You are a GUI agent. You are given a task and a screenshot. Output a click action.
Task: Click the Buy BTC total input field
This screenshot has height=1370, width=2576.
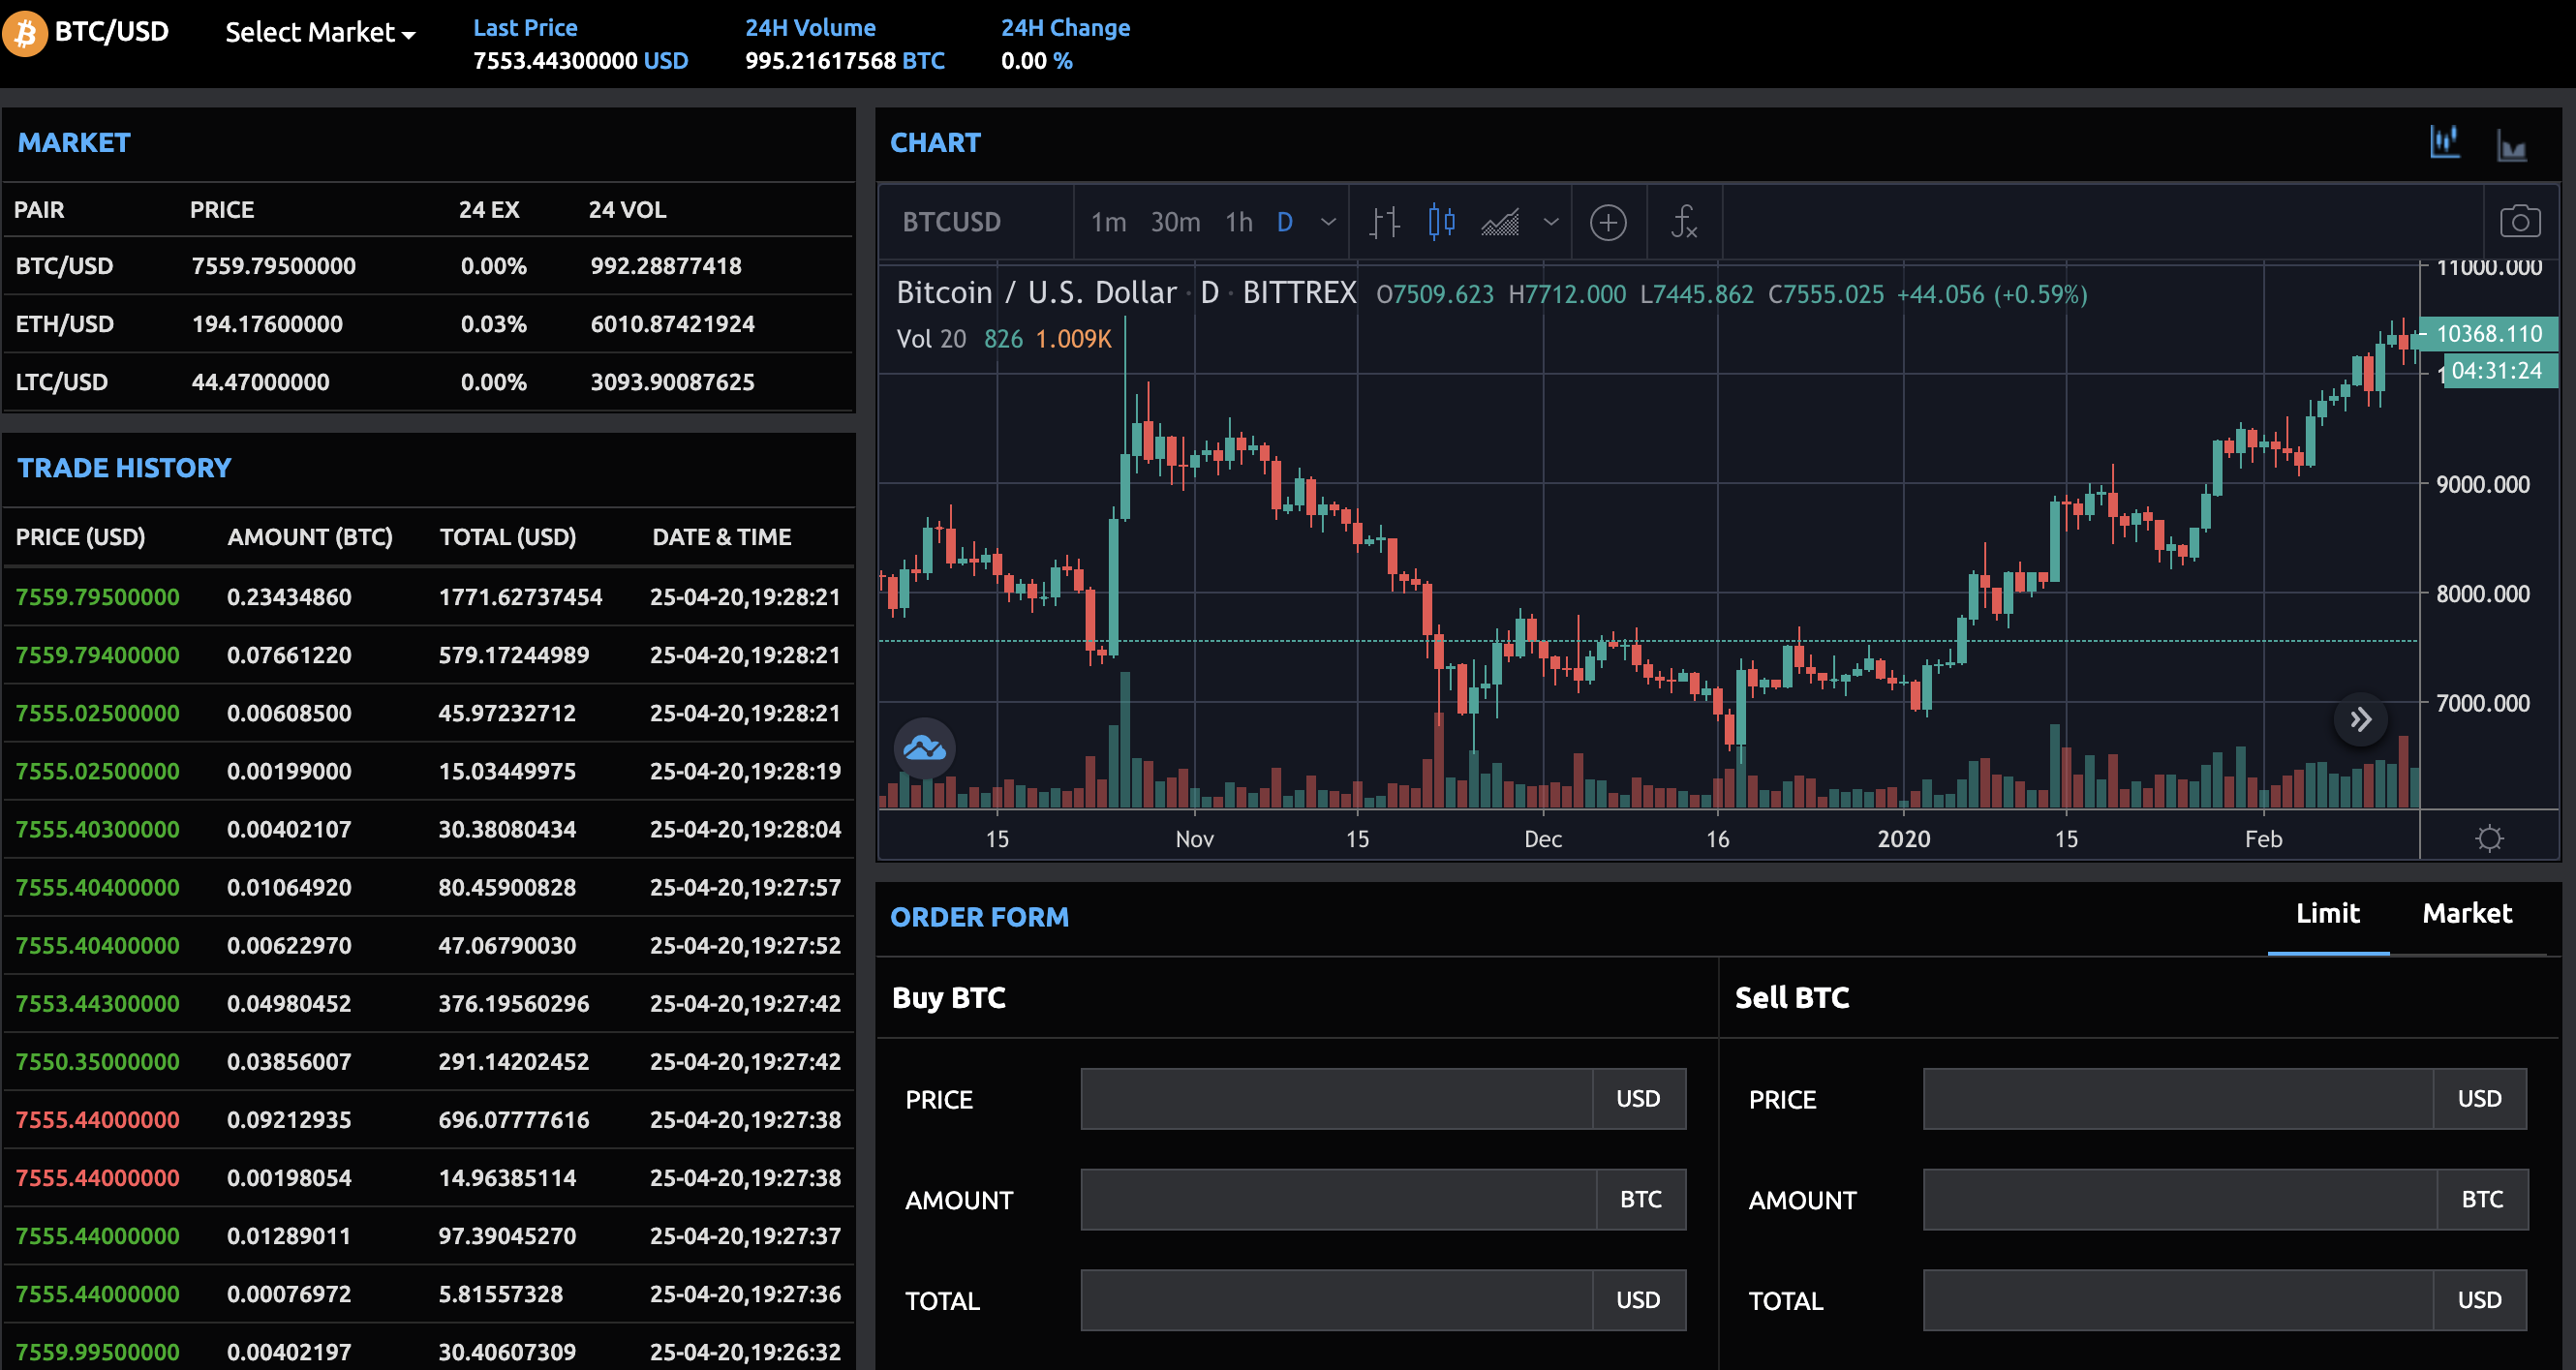point(1337,1300)
